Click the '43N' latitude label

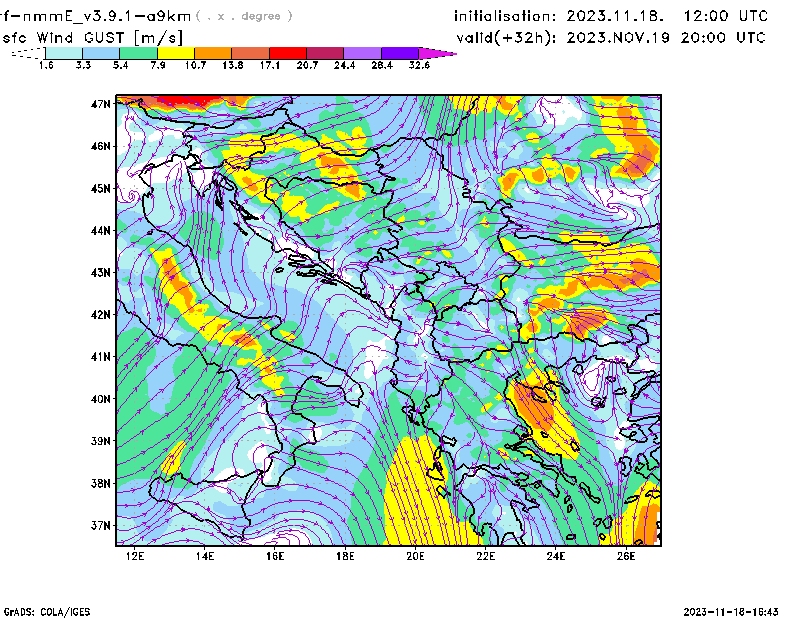point(101,273)
